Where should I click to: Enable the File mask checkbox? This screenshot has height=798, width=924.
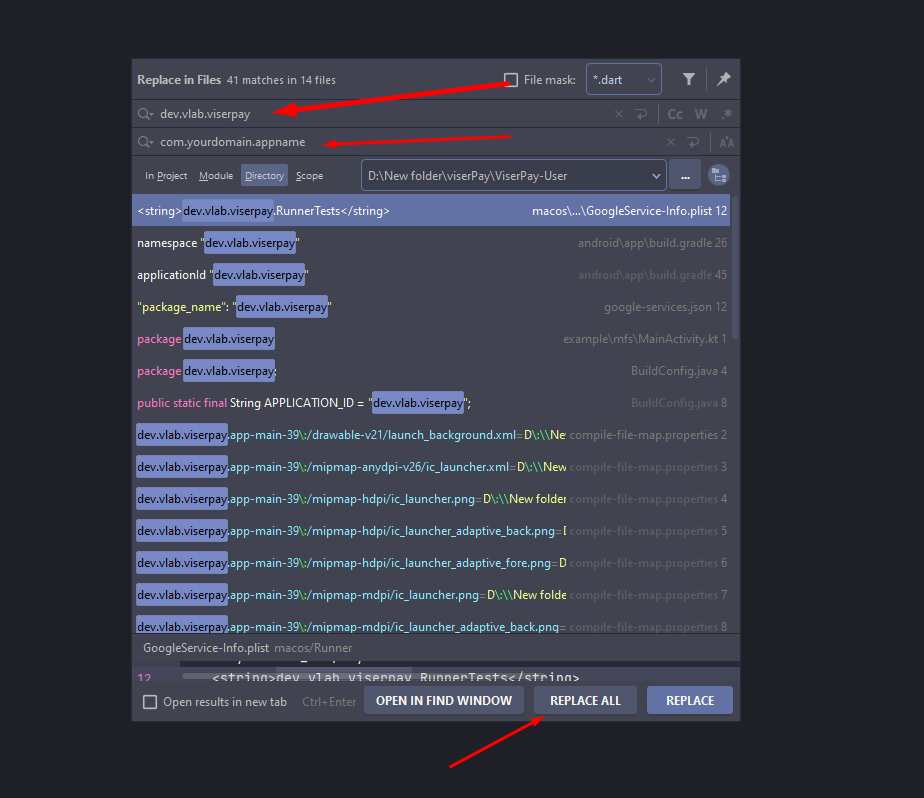pyautogui.click(x=511, y=80)
